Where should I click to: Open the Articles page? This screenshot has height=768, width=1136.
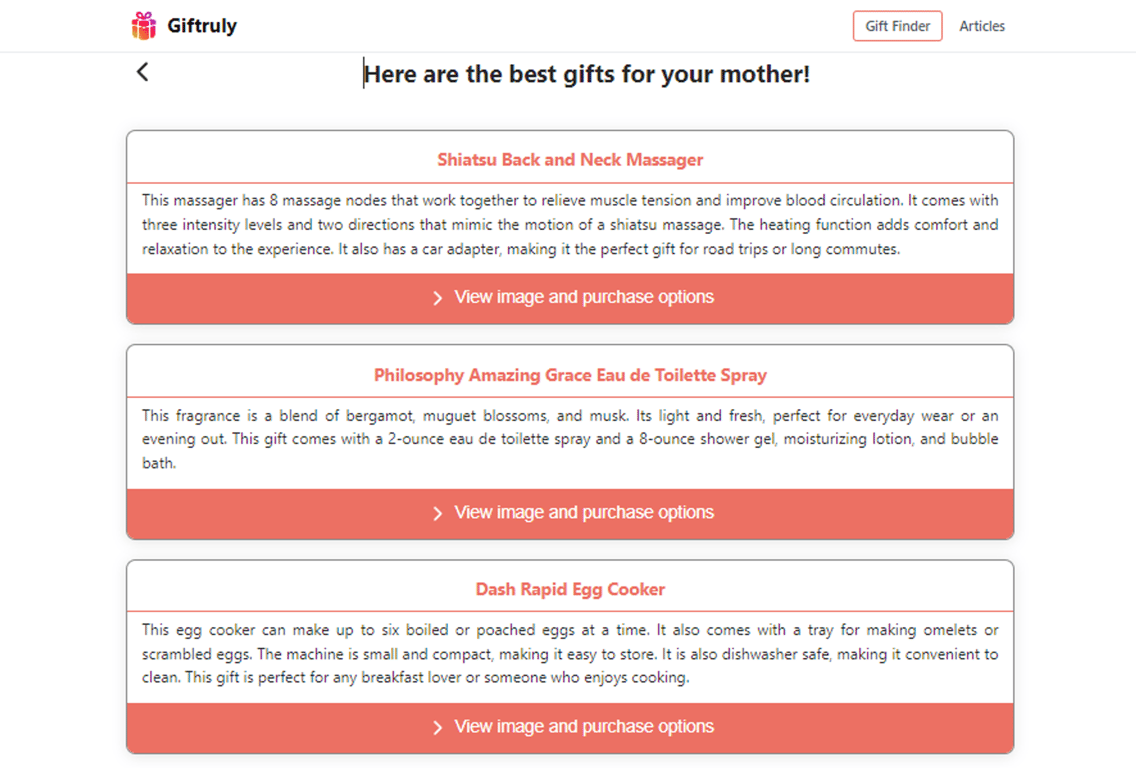click(x=981, y=26)
